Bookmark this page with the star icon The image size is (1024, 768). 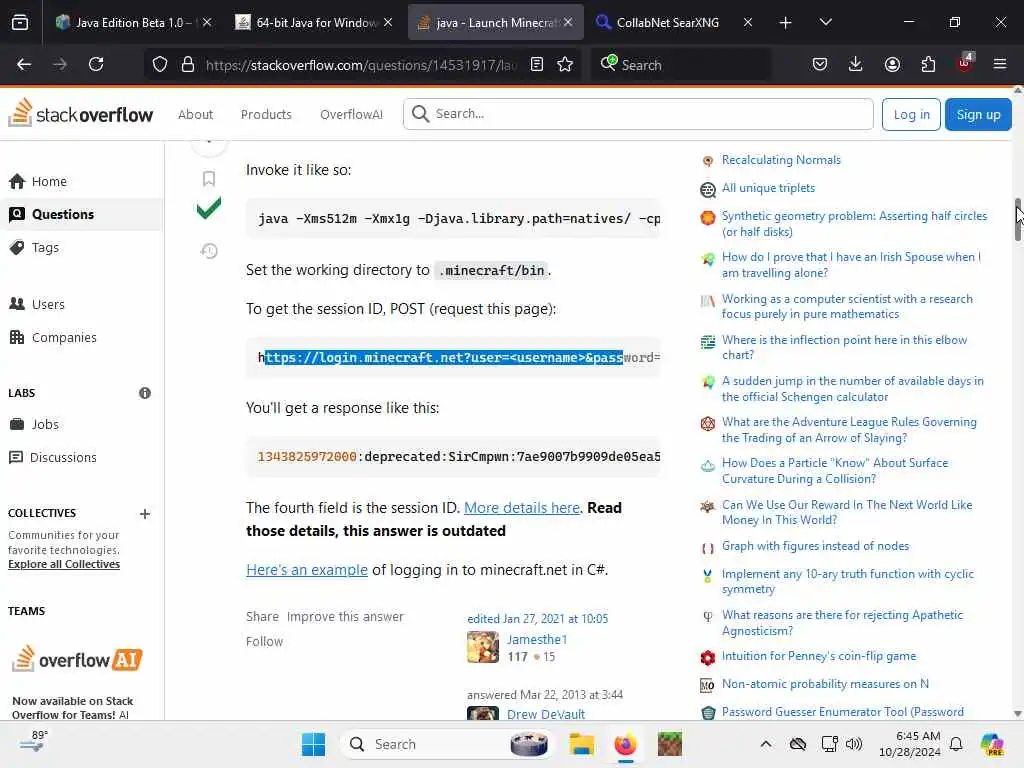[566, 65]
